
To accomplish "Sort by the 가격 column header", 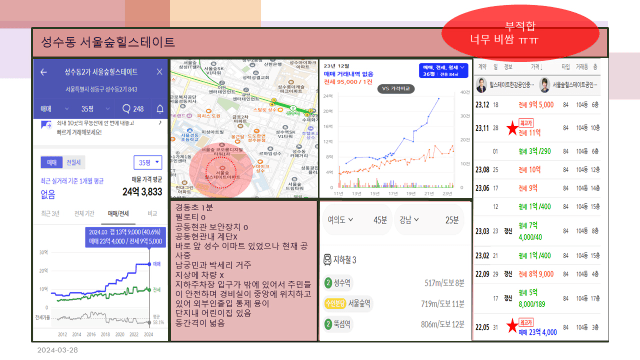I will pyautogui.click(x=536, y=67).
